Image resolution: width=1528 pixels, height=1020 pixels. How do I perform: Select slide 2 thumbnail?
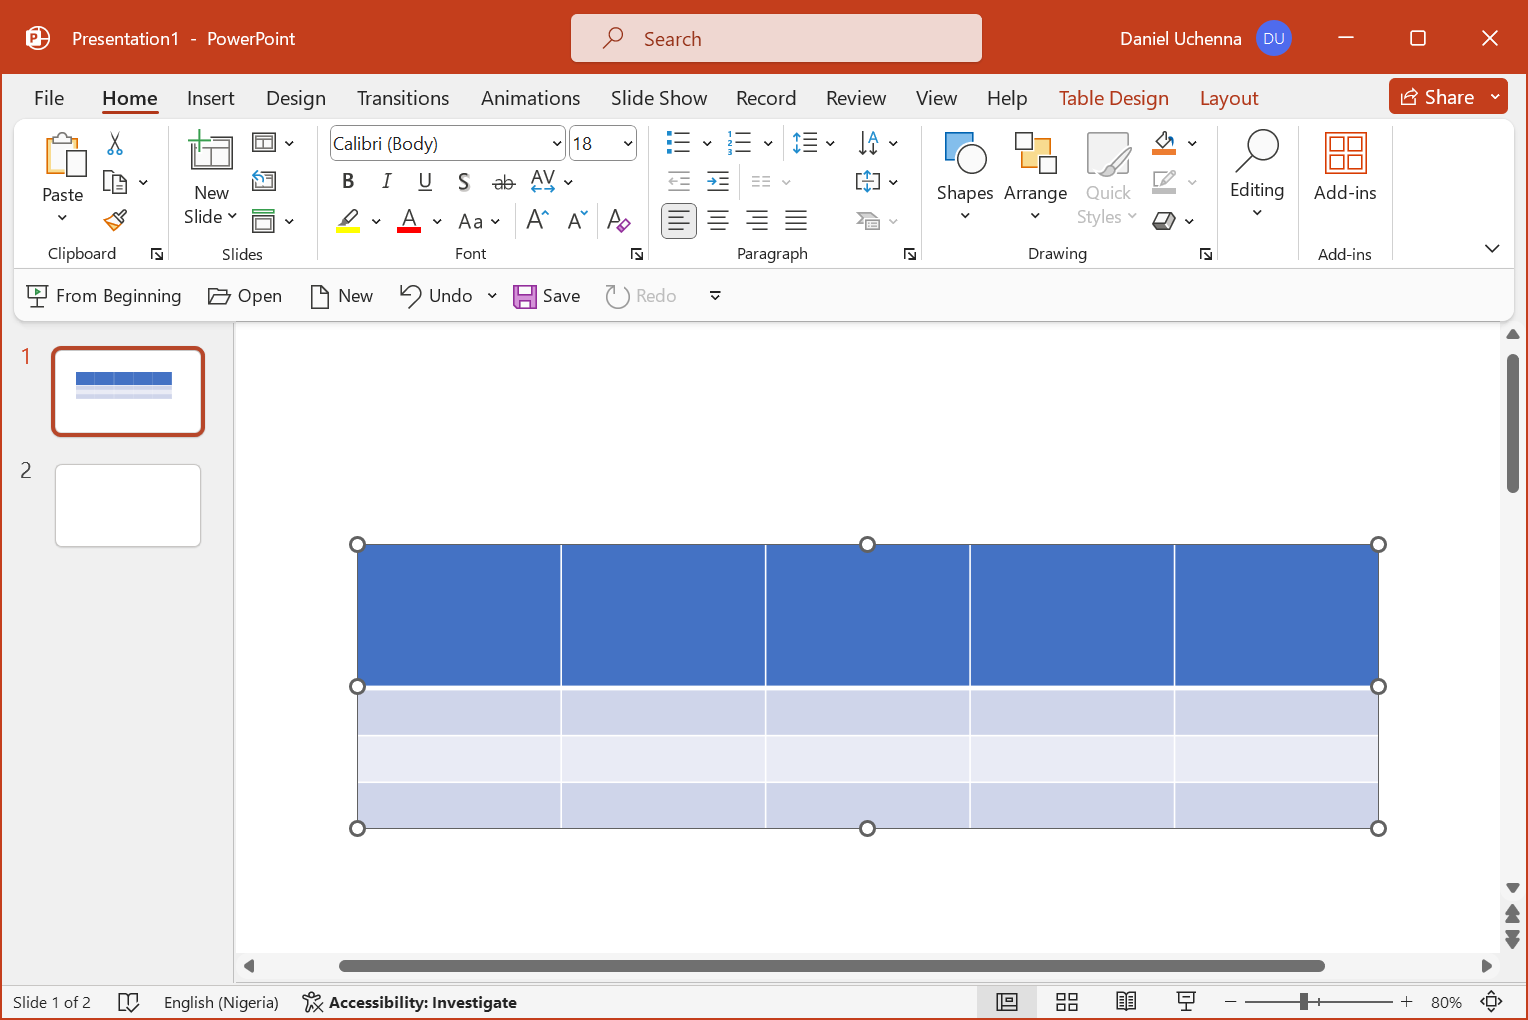coord(127,505)
